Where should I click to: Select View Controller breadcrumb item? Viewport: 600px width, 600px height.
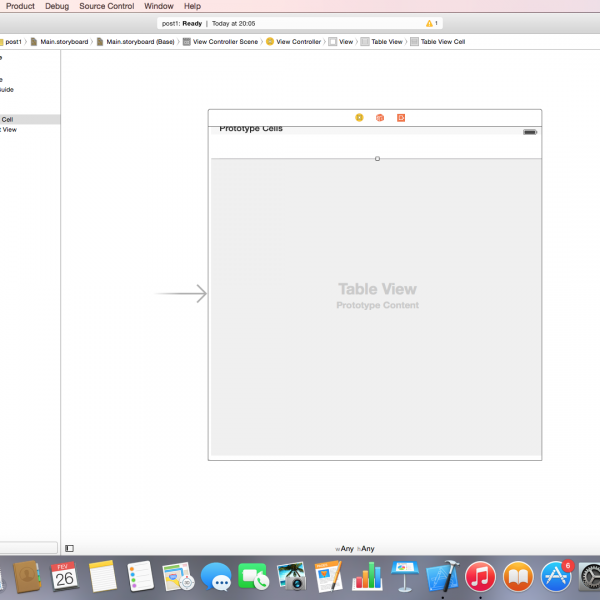(x=293, y=42)
